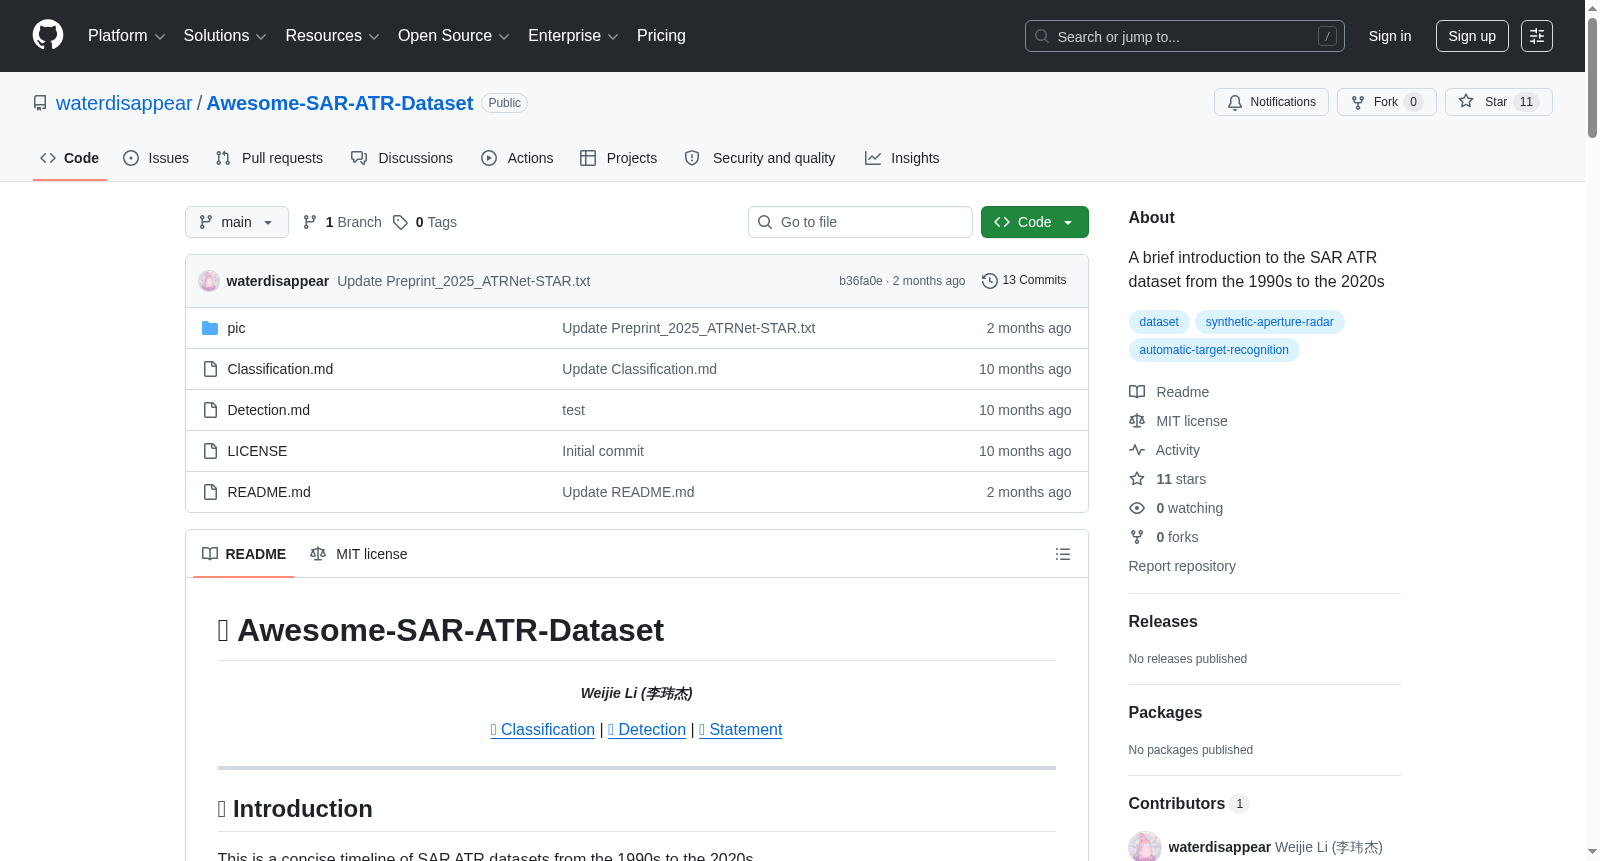
Task: Open the README outline icon
Action: click(x=1063, y=554)
